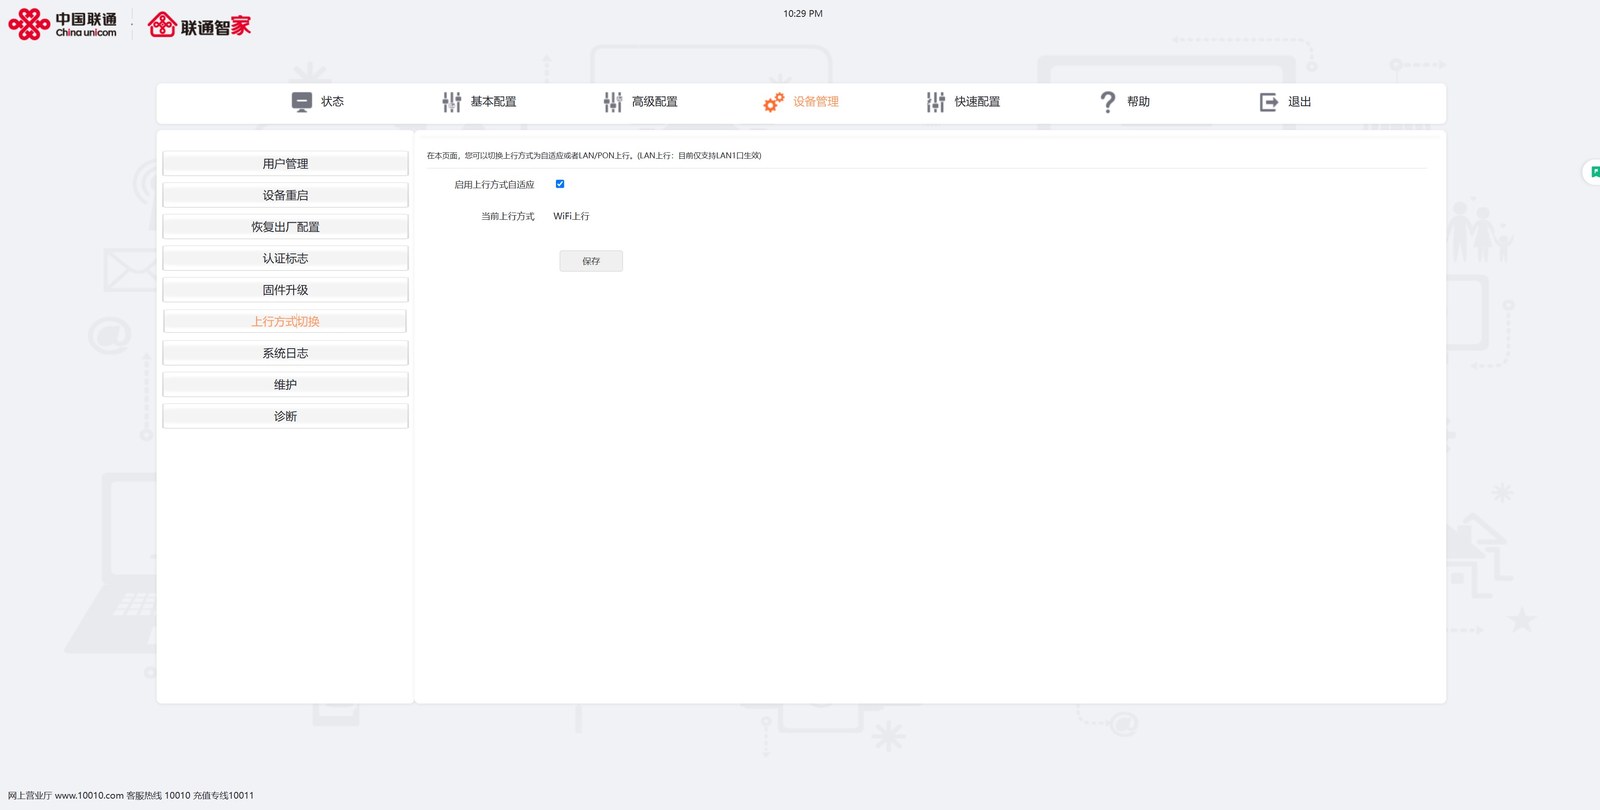Open 恢复出厂配置 sidebar item
Screen dimensions: 1600x810
pos(285,227)
